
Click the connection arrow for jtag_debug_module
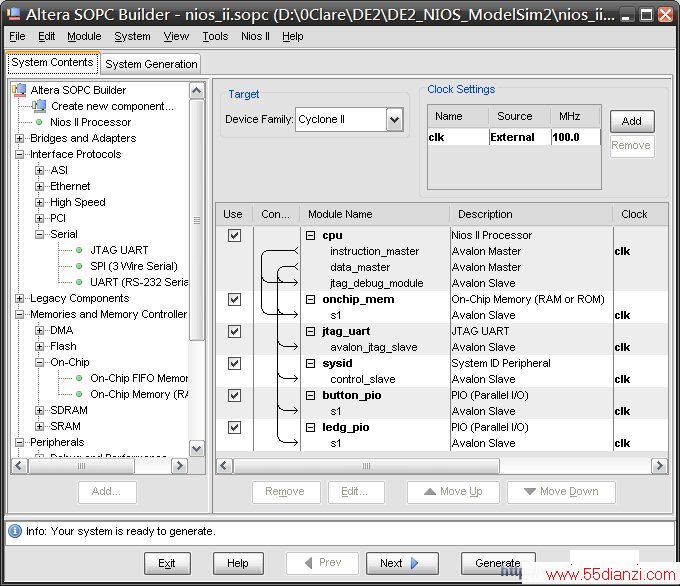click(293, 283)
